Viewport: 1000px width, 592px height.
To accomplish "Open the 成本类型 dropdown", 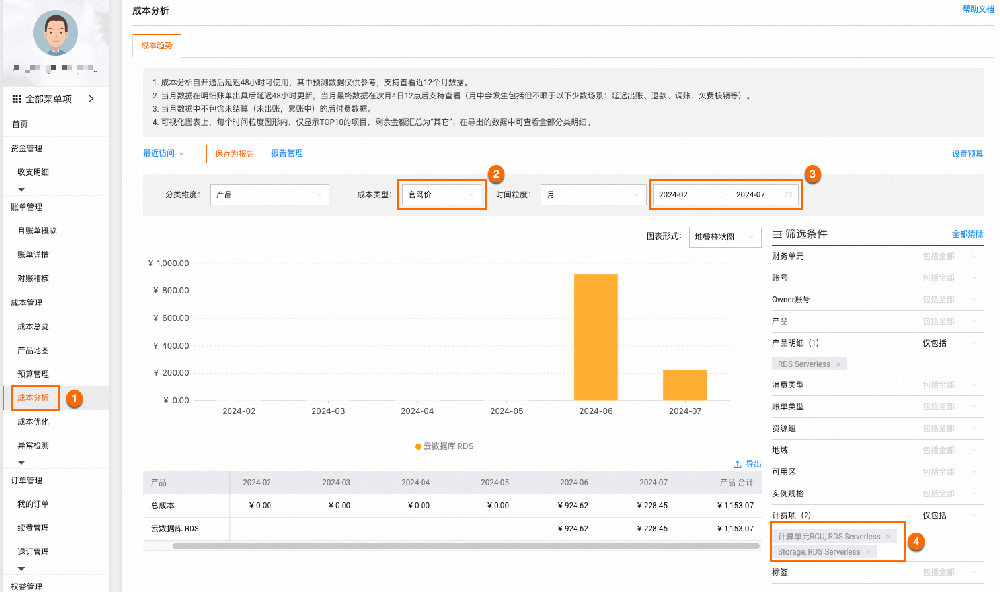I will (441, 194).
